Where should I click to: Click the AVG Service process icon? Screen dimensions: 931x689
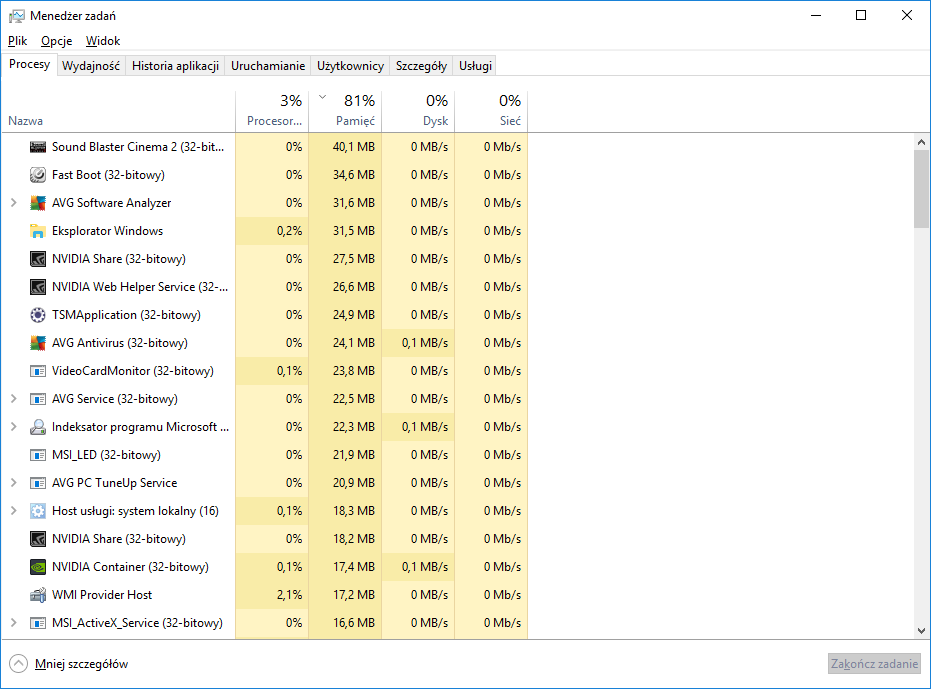[x=38, y=399]
